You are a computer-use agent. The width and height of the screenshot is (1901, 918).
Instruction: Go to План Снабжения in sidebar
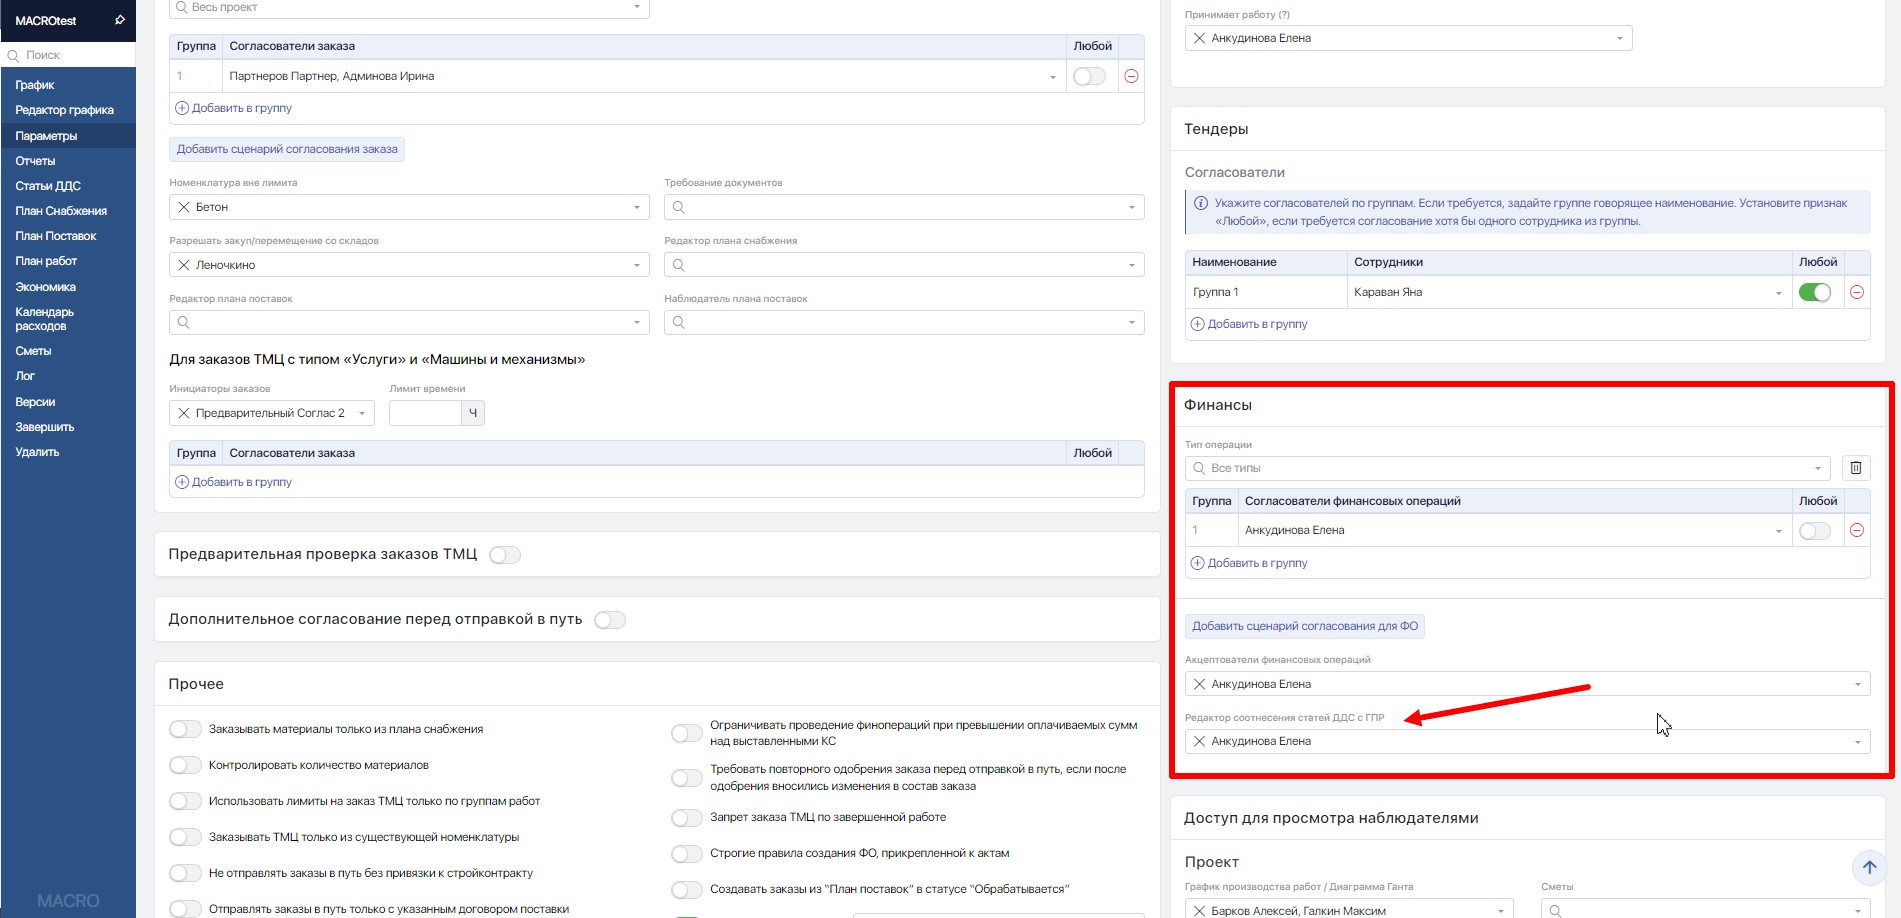click(61, 211)
